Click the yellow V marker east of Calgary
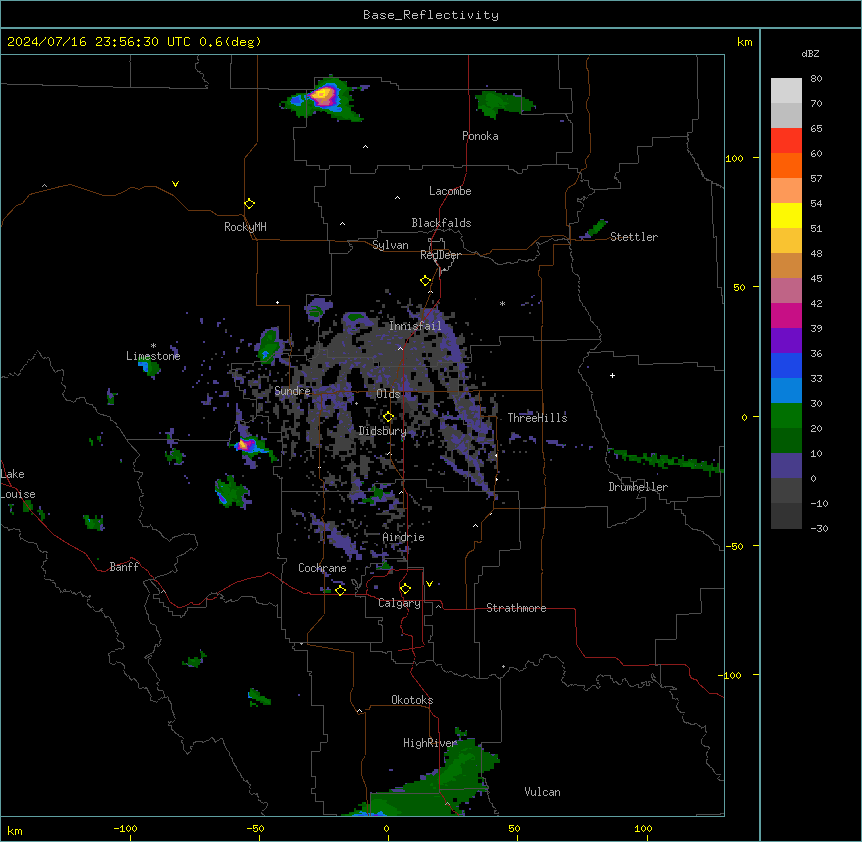The height and width of the screenshot is (842, 862). (x=429, y=584)
